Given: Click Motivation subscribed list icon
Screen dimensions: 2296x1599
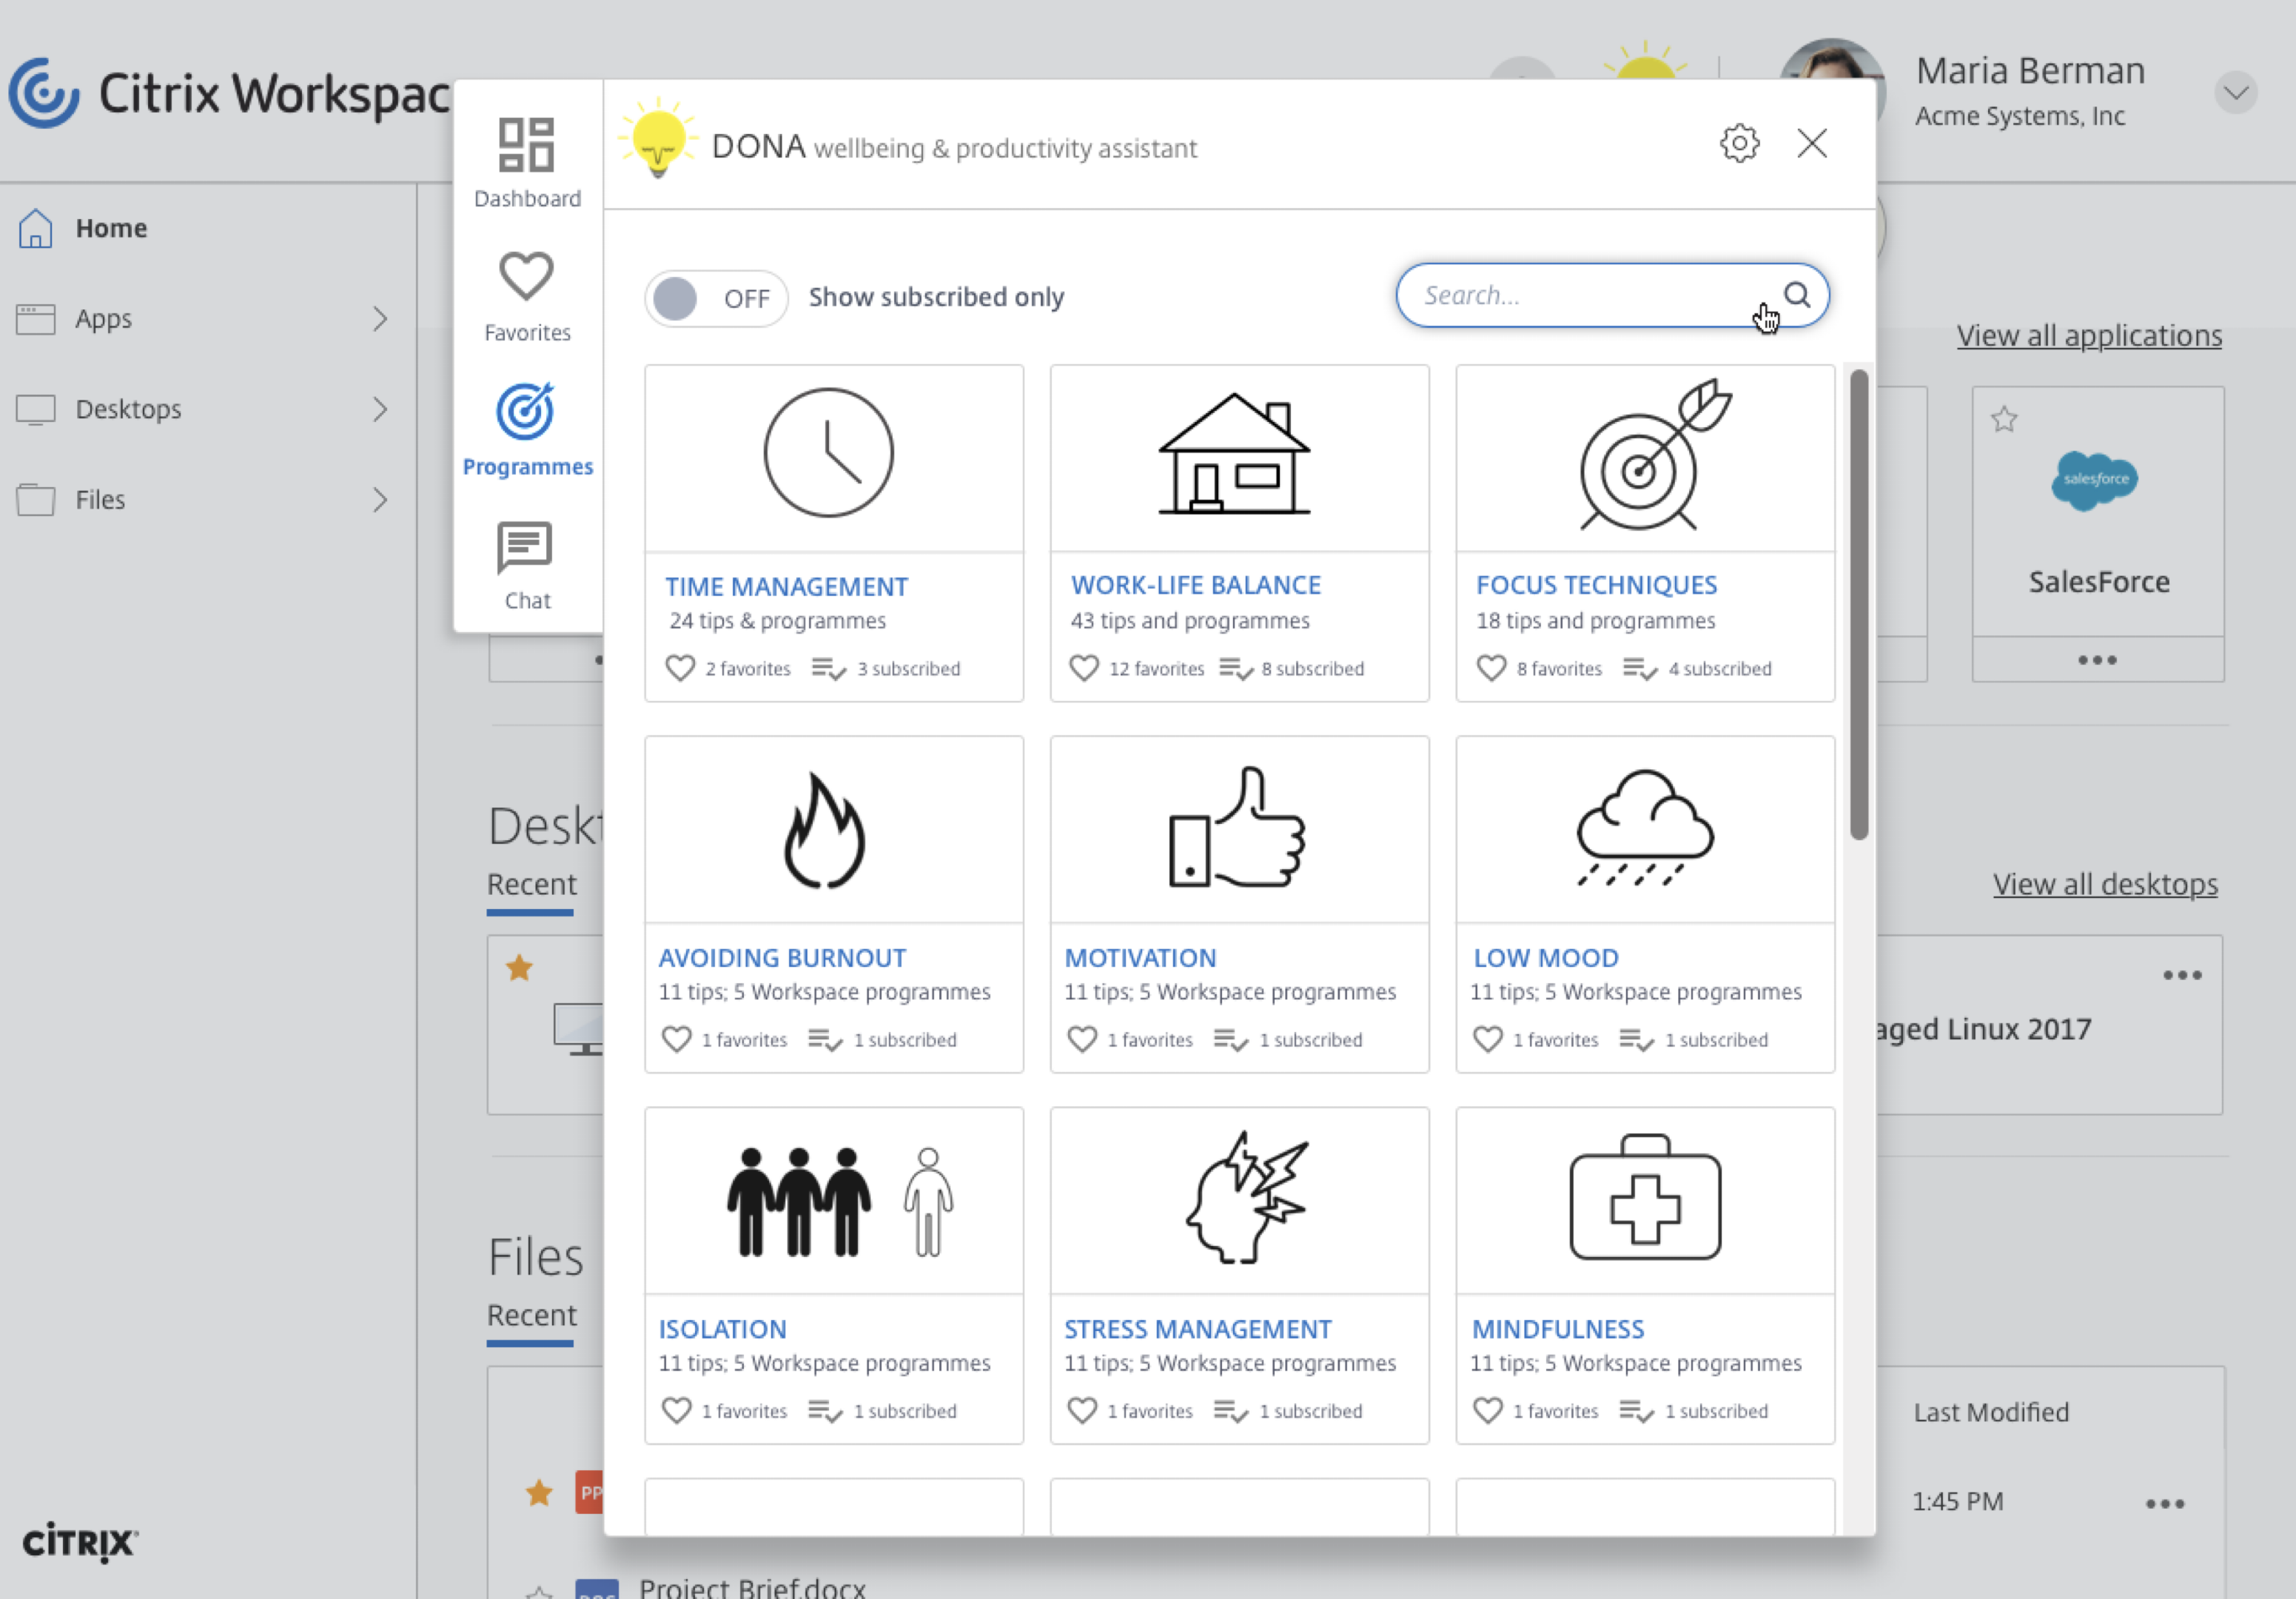Looking at the screenshot, I should 1231,1040.
